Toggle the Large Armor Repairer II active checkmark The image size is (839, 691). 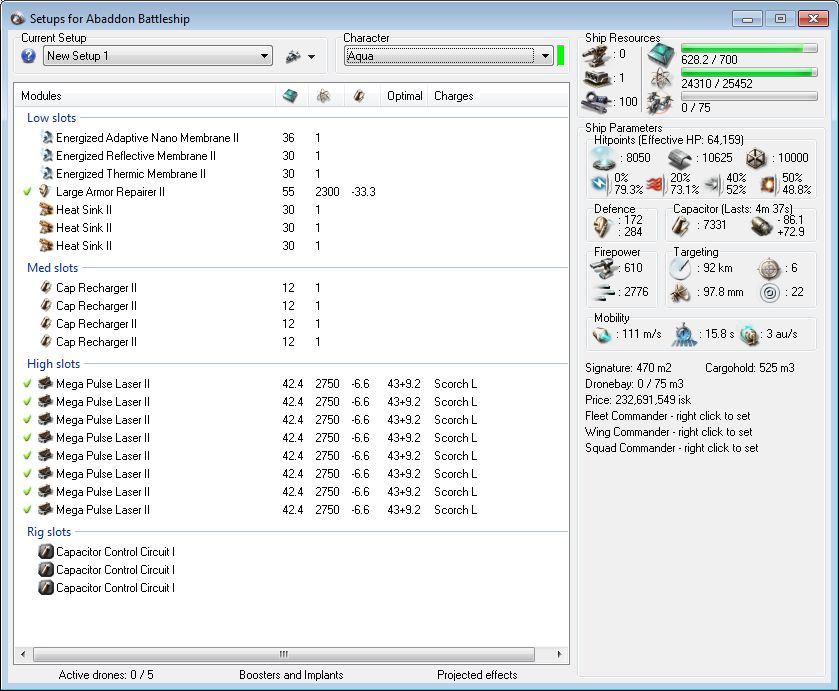(27, 192)
